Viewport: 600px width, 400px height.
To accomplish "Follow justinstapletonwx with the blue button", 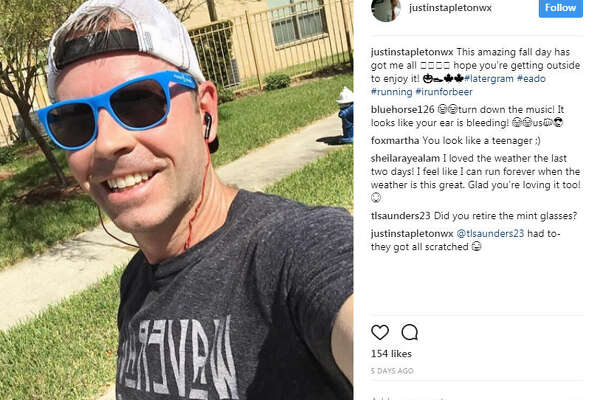I will 561,8.
